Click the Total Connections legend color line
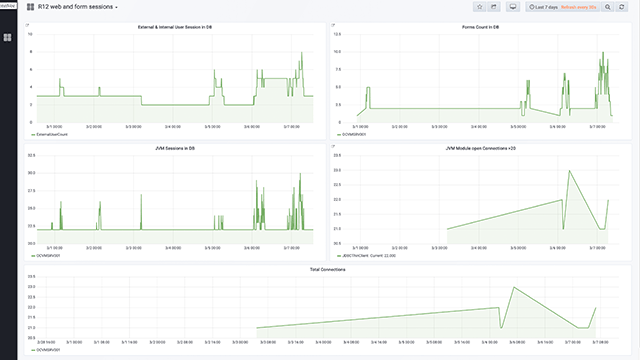The height and width of the screenshot is (360, 640). pos(33,350)
